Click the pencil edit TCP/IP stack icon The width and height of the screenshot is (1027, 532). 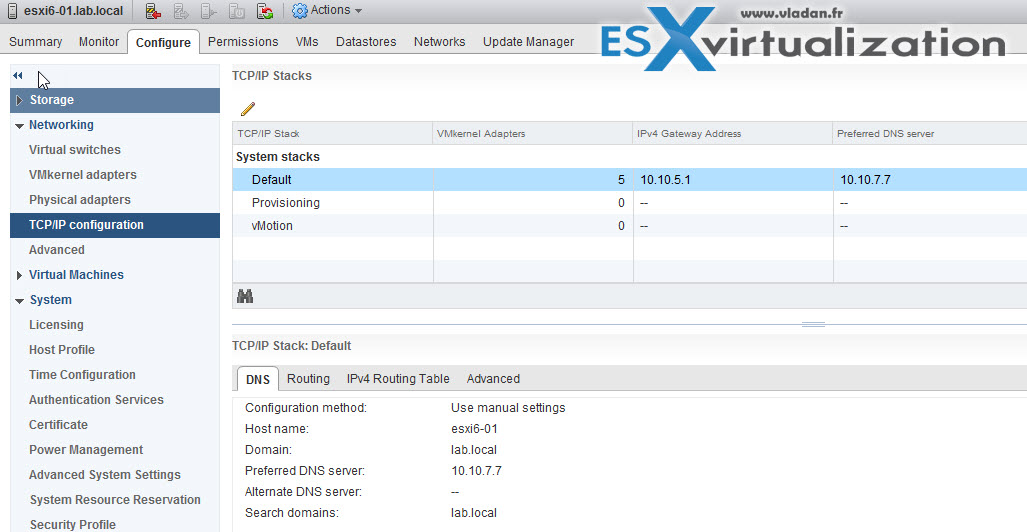248,109
